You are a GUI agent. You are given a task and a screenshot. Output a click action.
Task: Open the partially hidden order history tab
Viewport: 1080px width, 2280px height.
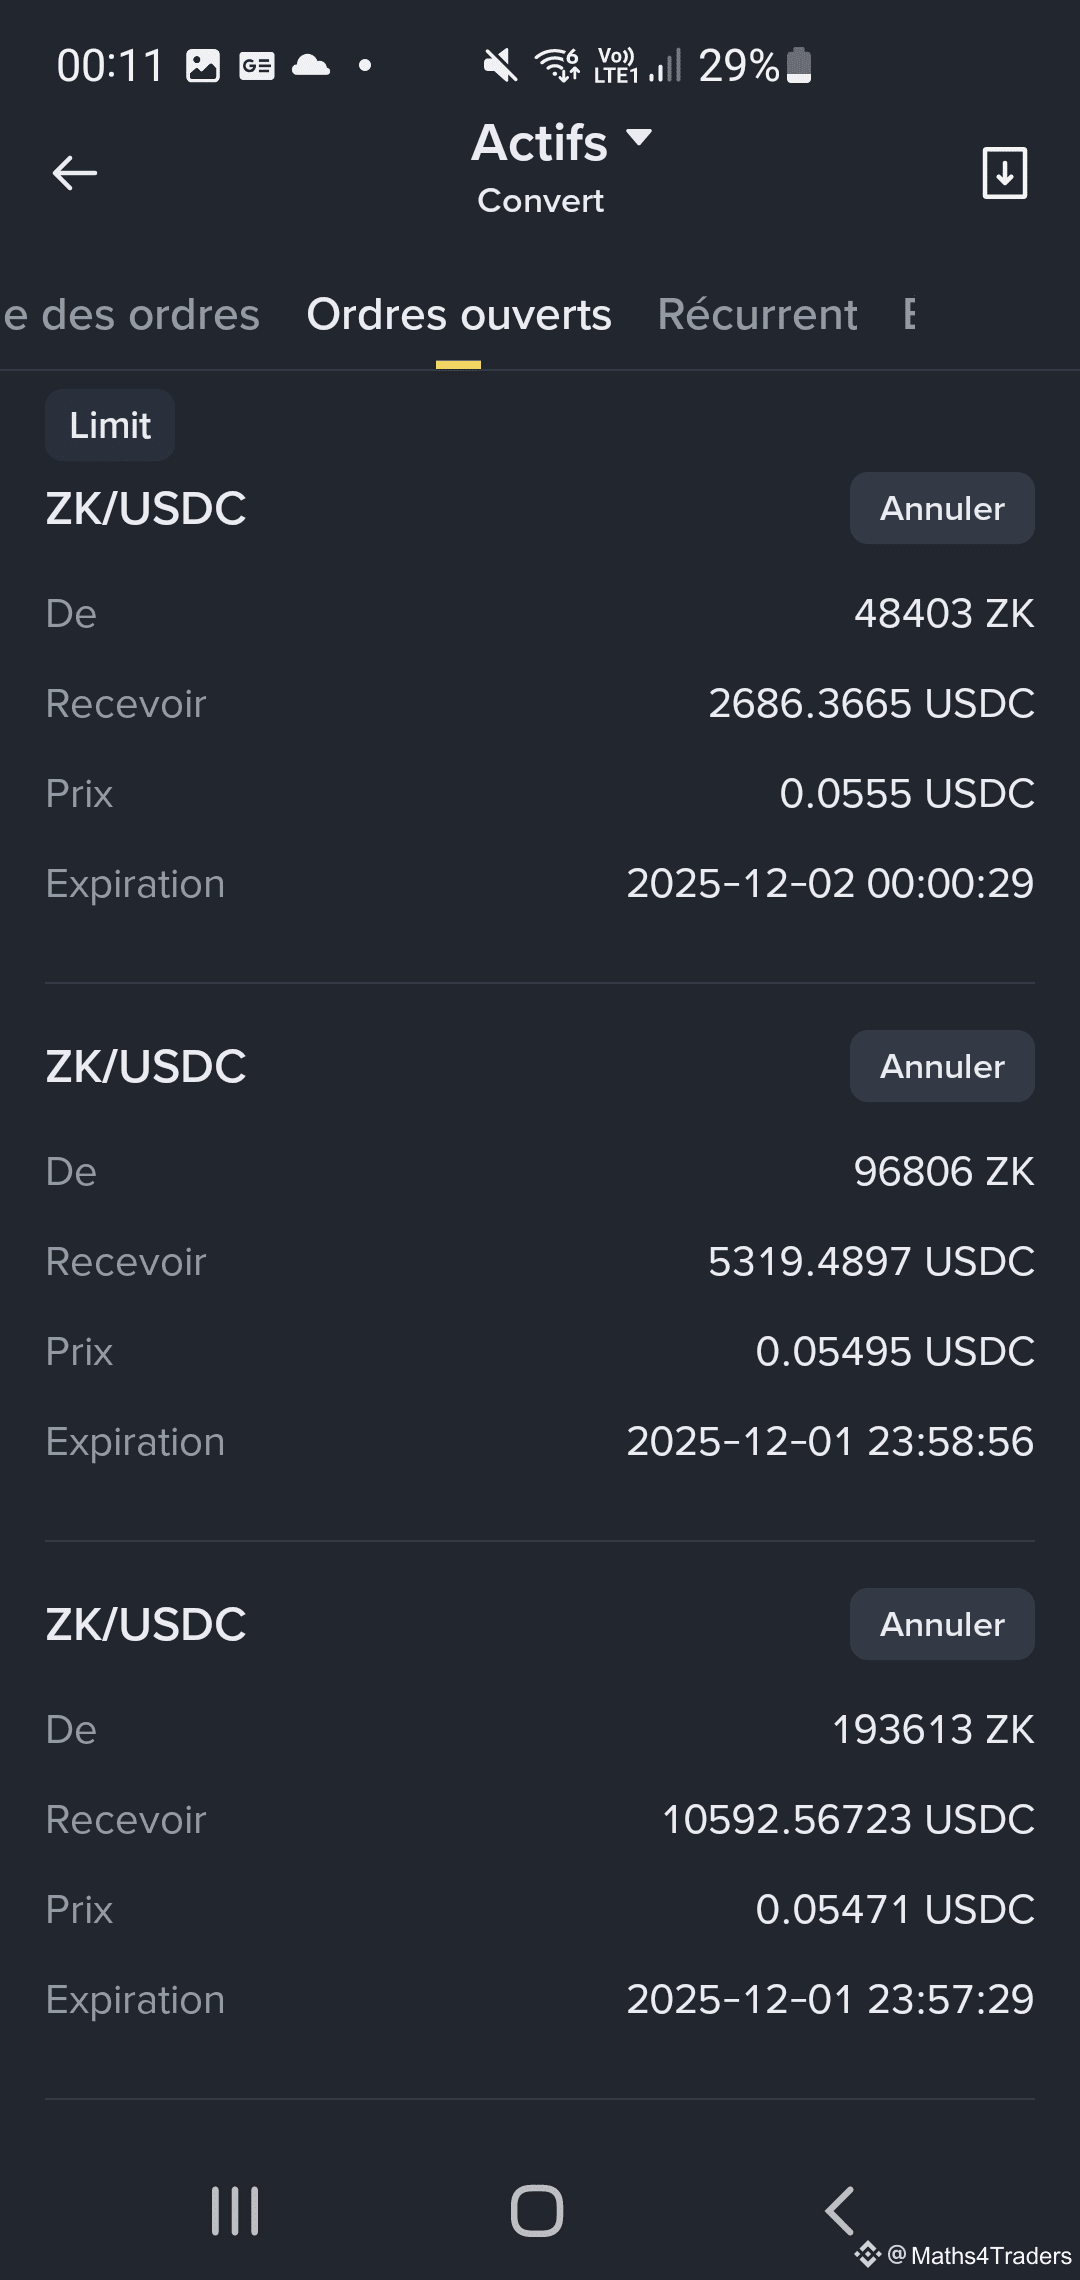click(x=130, y=315)
